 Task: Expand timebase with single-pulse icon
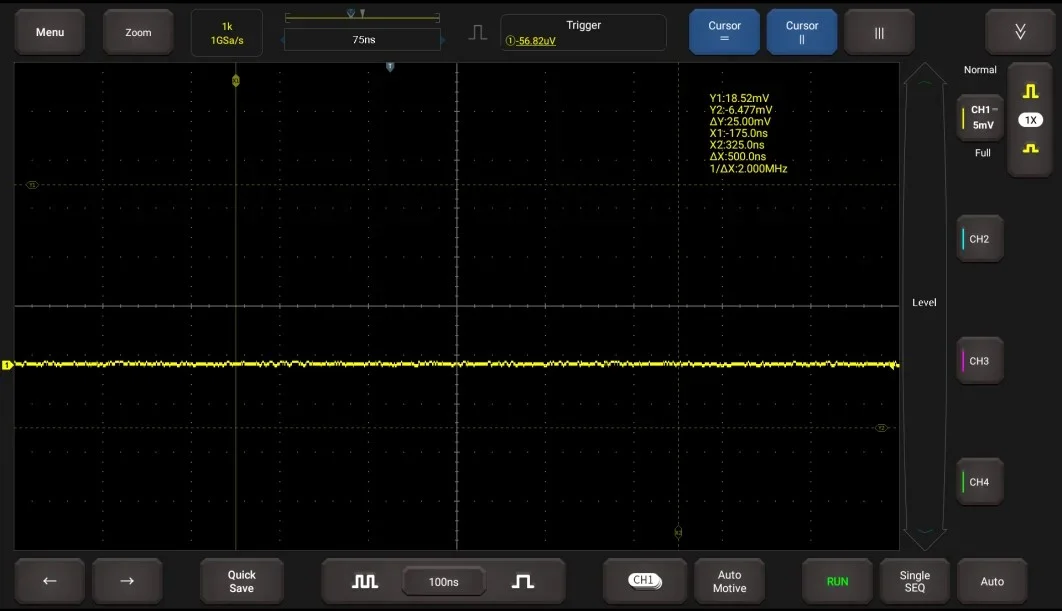[x=522, y=581]
